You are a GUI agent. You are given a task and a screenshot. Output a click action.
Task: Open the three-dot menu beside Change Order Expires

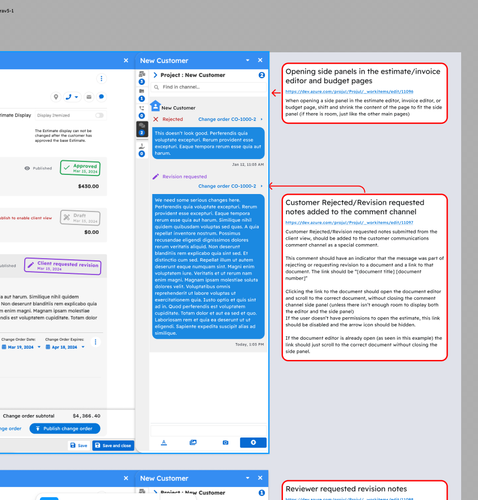(x=95, y=342)
